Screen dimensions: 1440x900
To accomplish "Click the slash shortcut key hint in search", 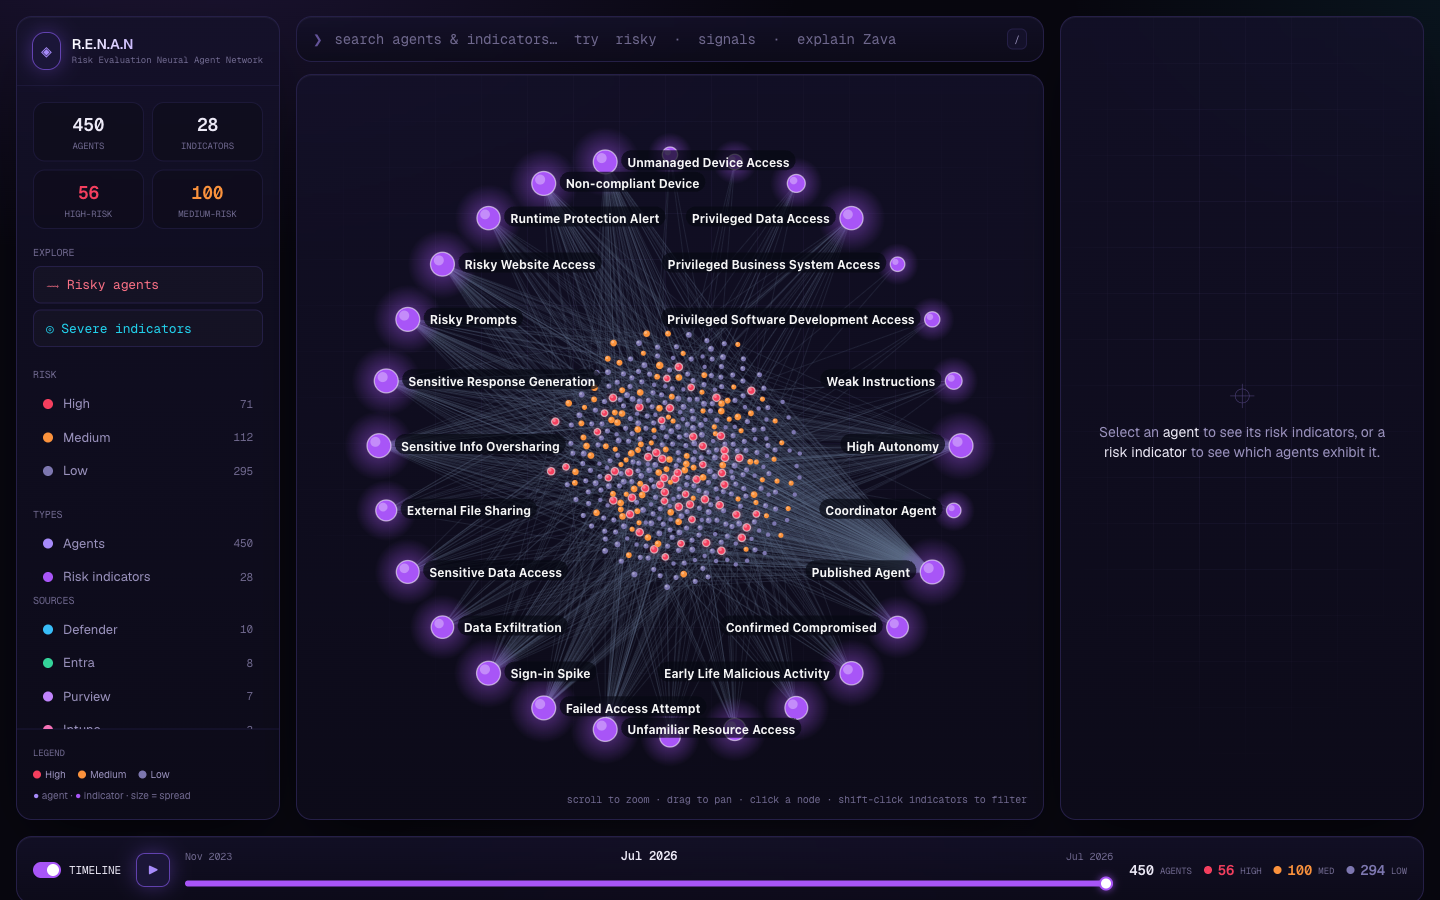I will coord(1017,40).
